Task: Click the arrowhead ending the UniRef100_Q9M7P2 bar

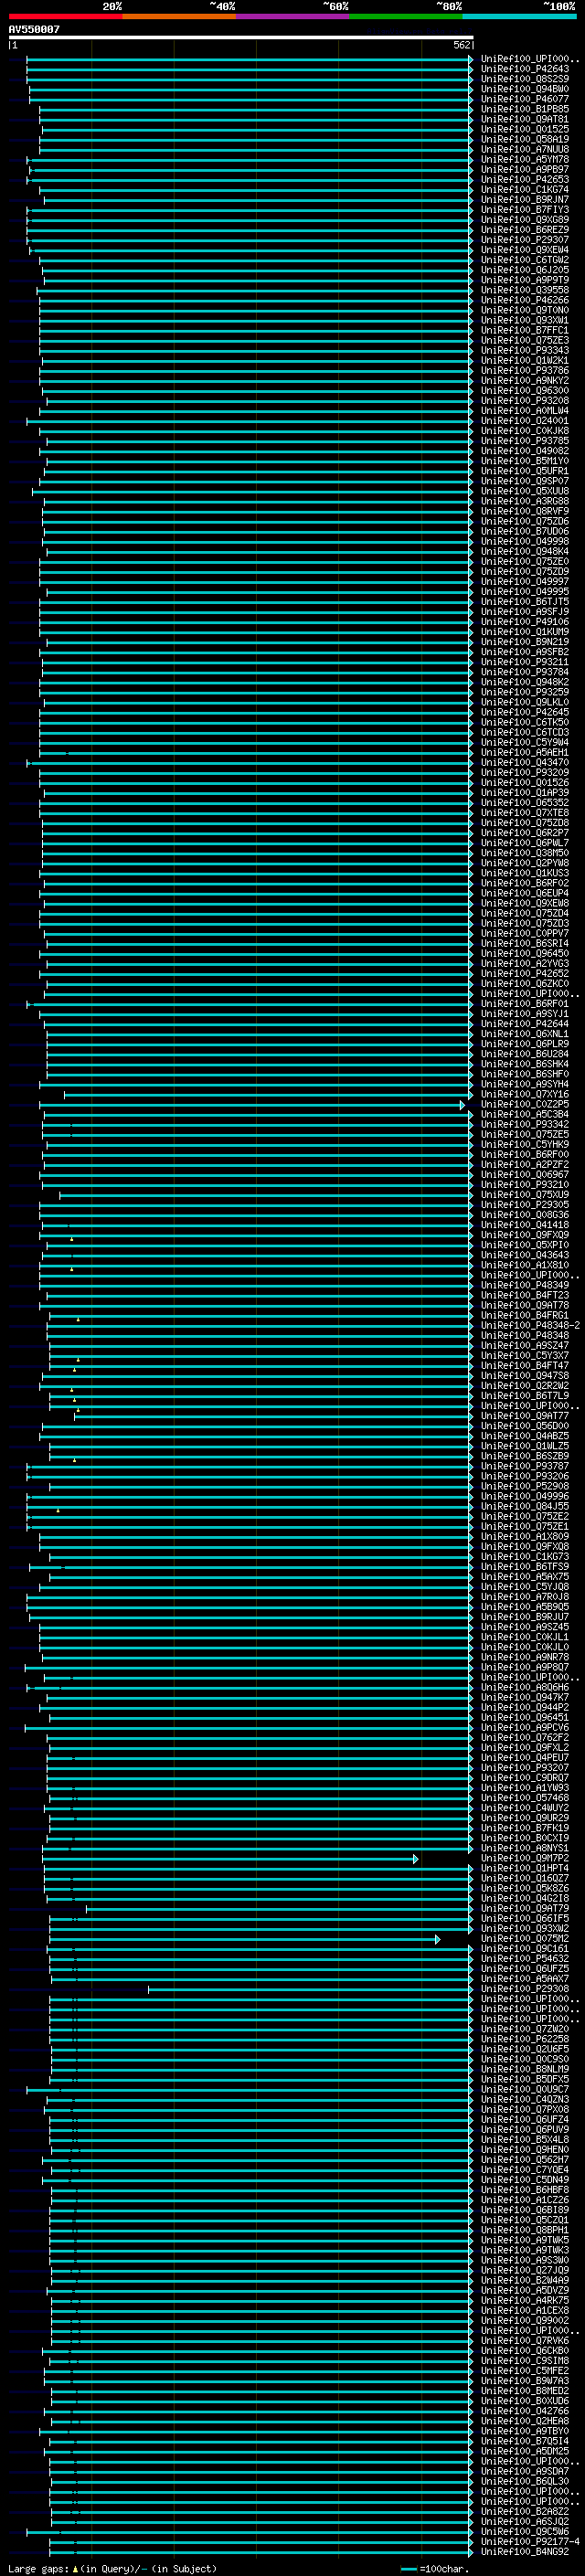Action: coord(416,1859)
